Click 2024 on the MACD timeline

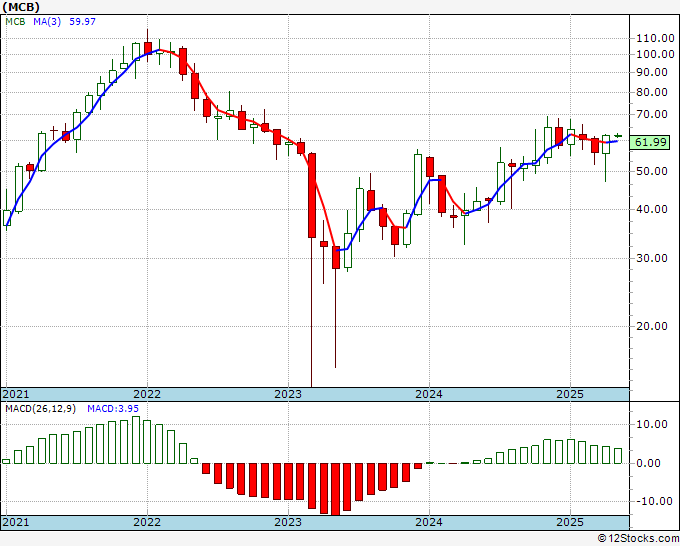point(429,522)
